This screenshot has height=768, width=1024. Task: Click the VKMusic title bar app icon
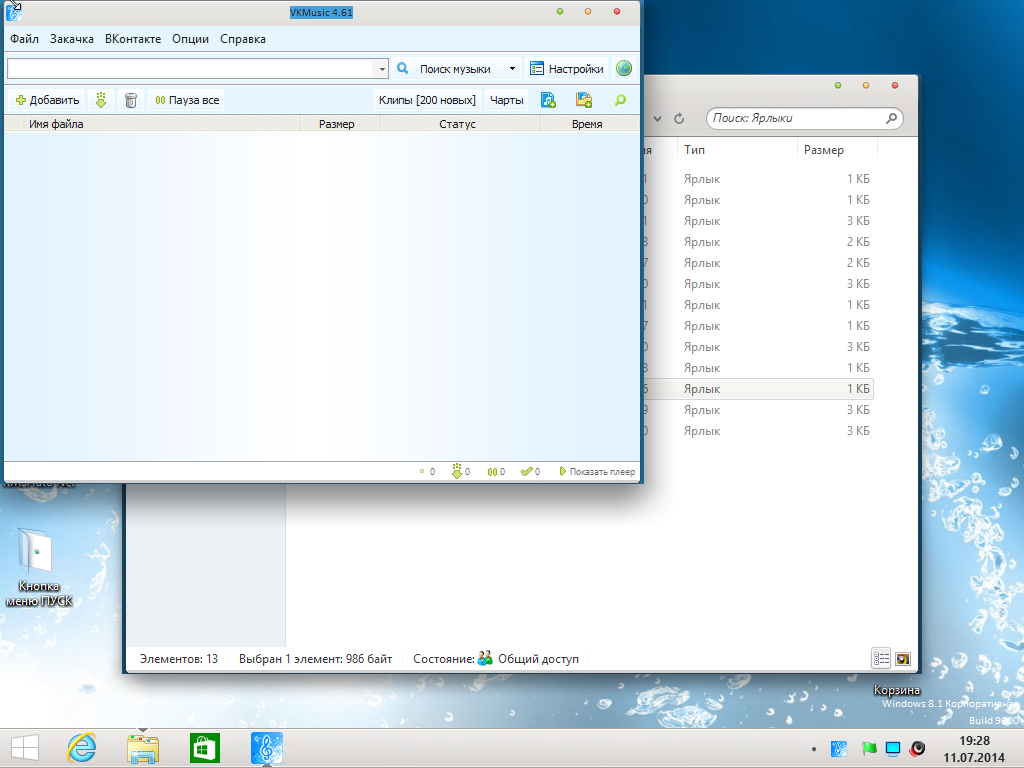click(x=14, y=11)
